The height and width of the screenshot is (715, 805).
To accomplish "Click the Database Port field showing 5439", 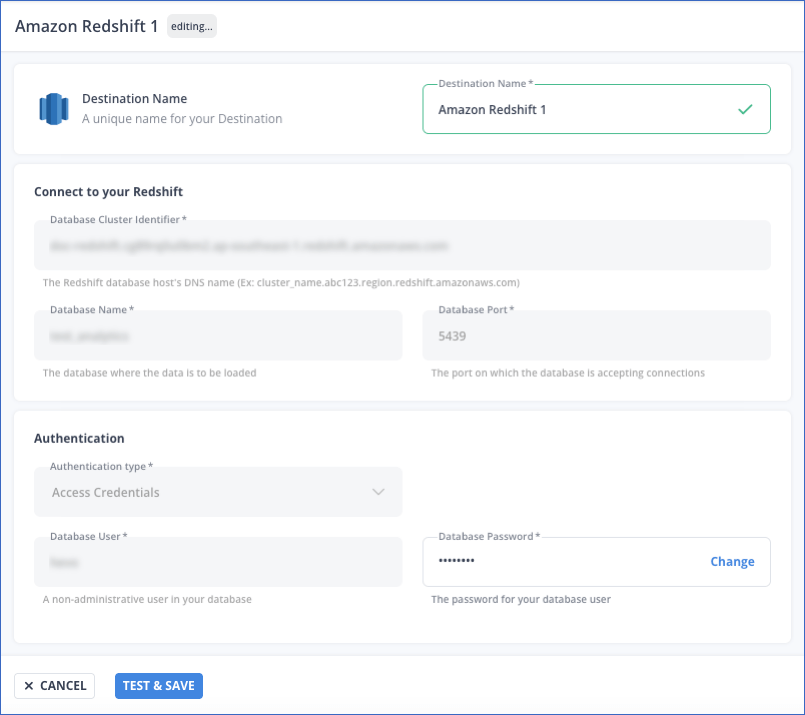I will [x=596, y=335].
